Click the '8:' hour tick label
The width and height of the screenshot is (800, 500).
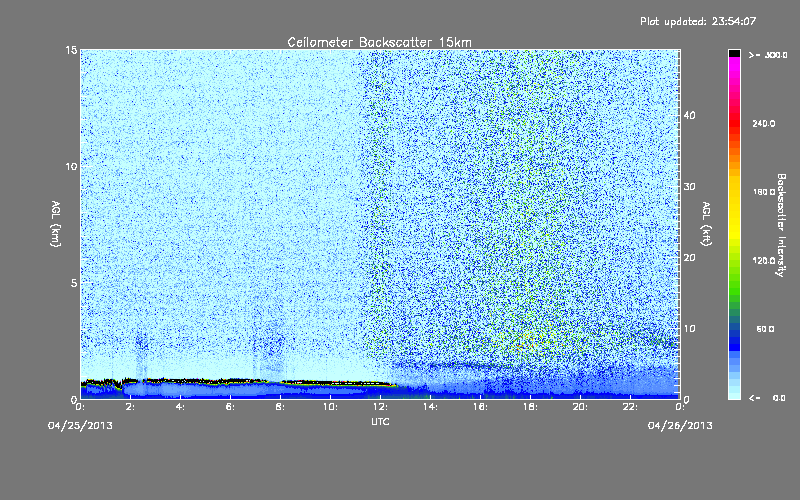pyautogui.click(x=281, y=407)
